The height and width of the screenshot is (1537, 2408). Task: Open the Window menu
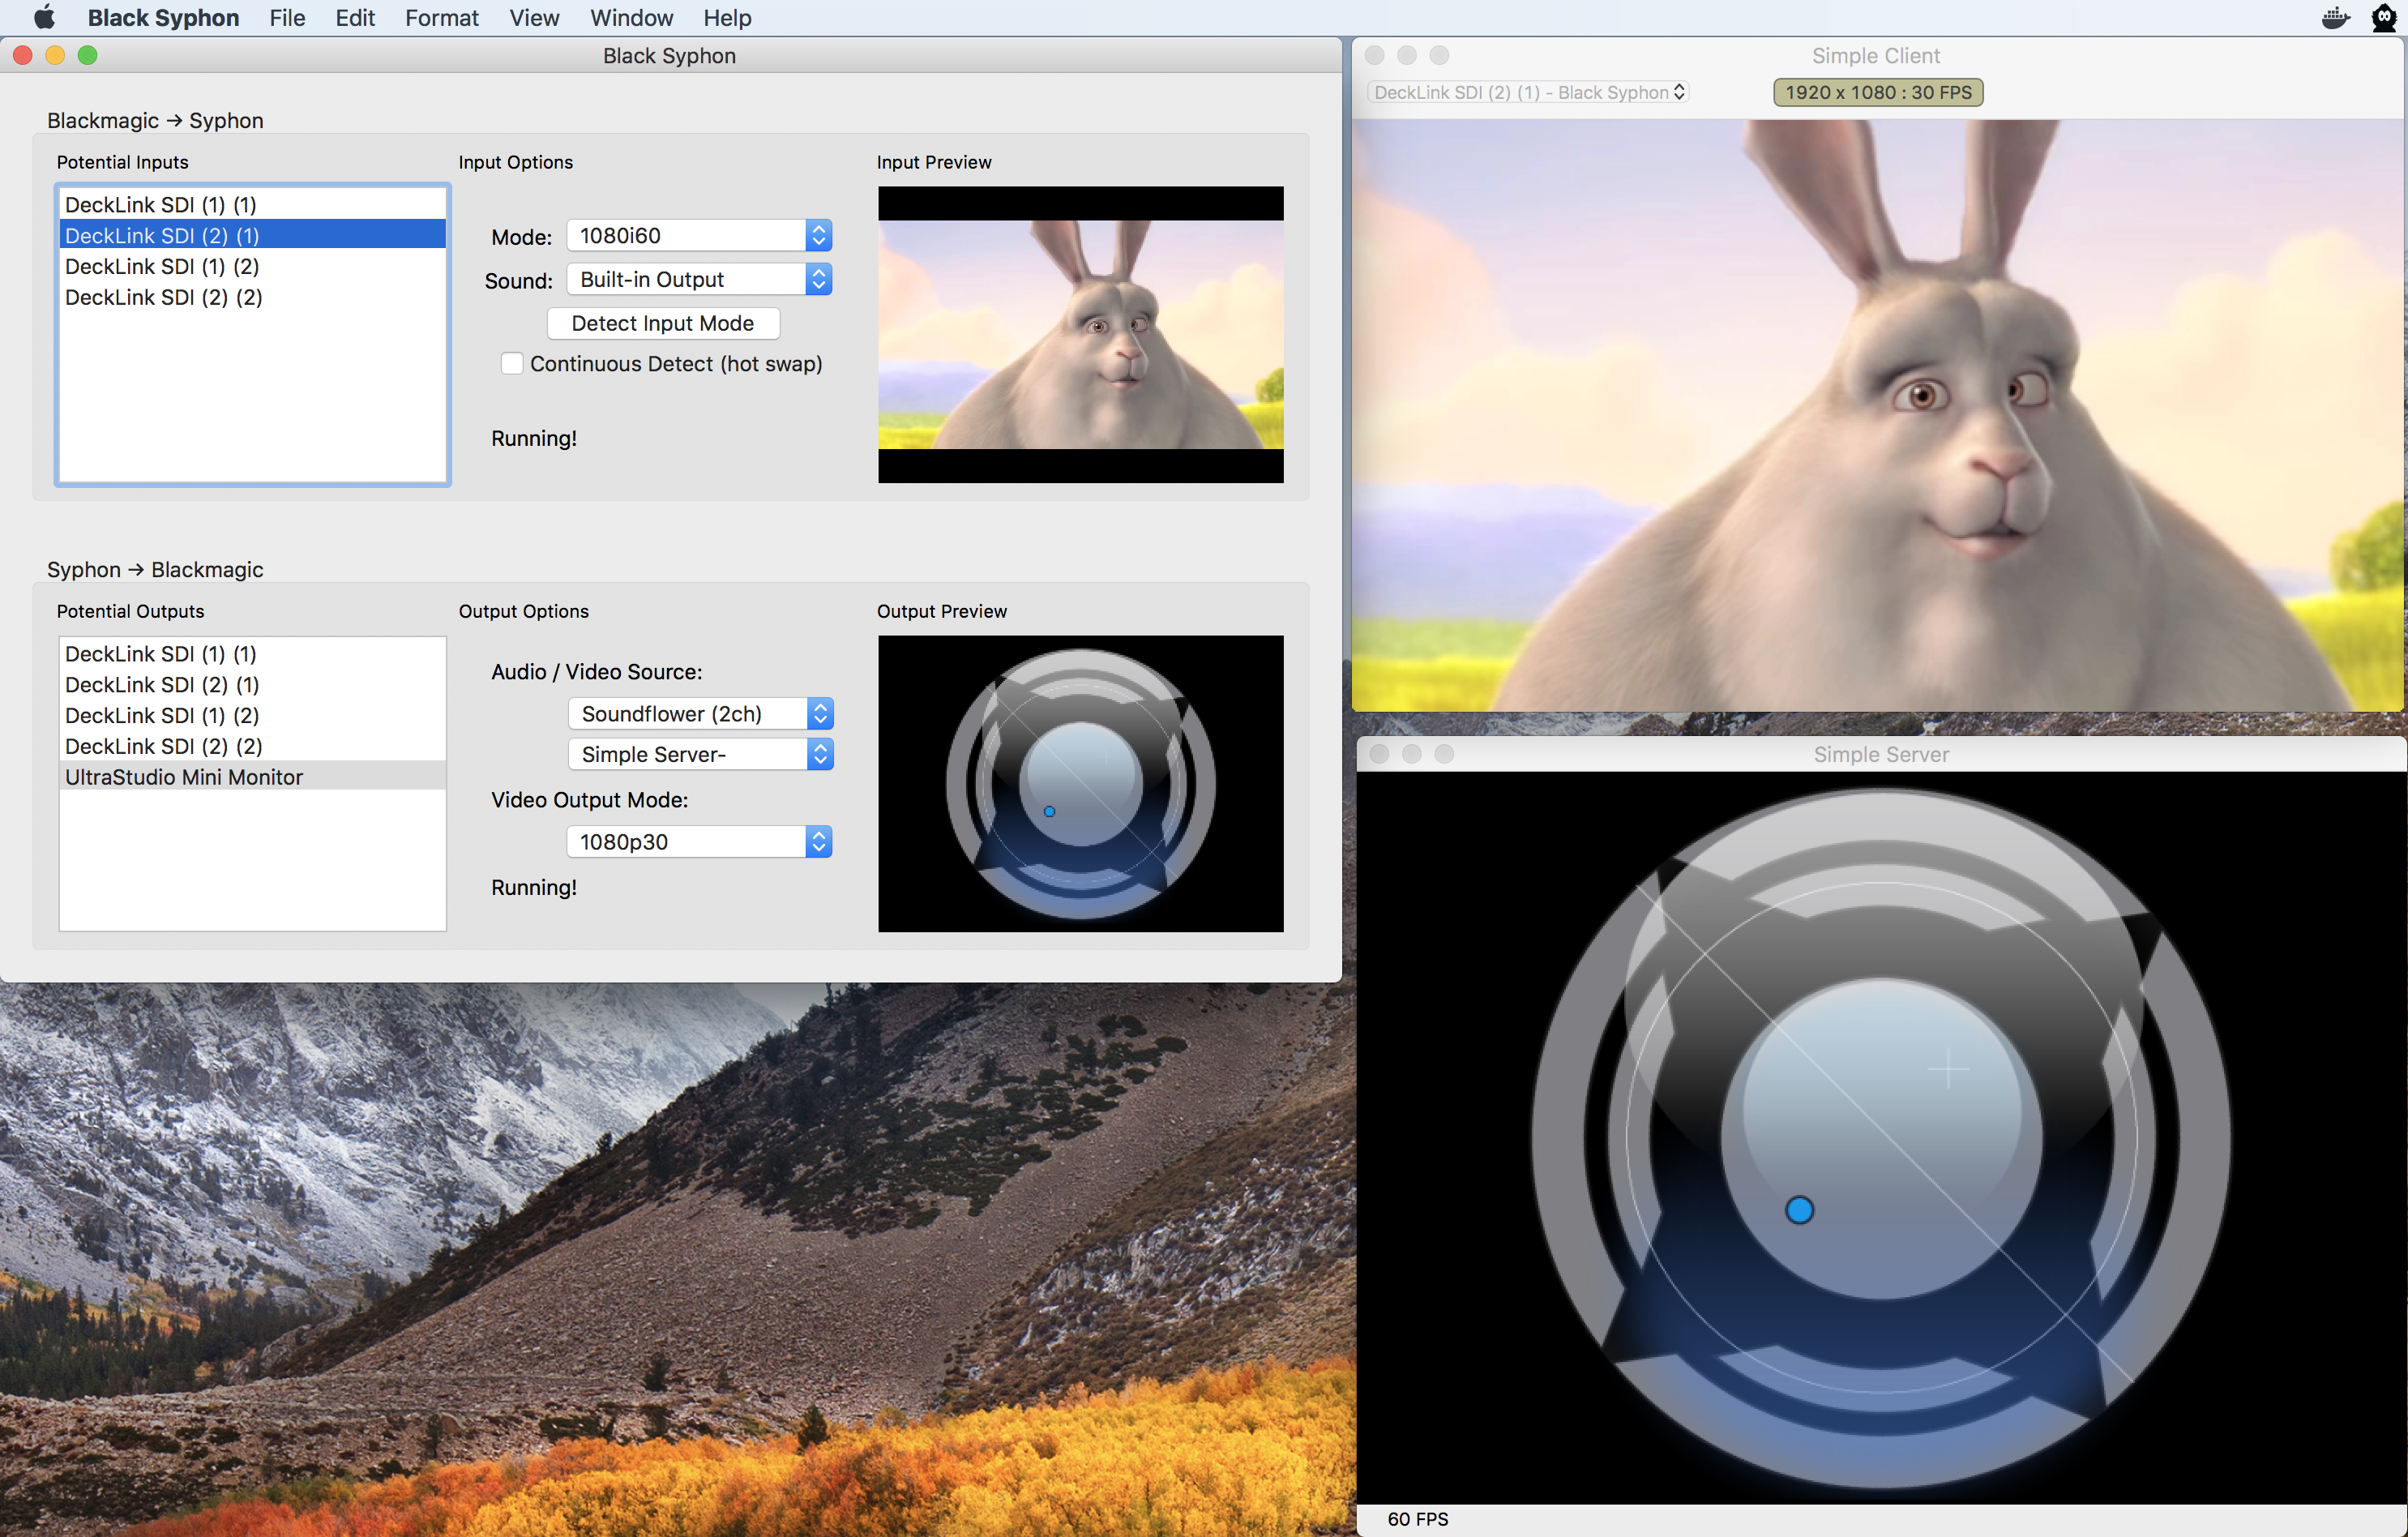631,18
